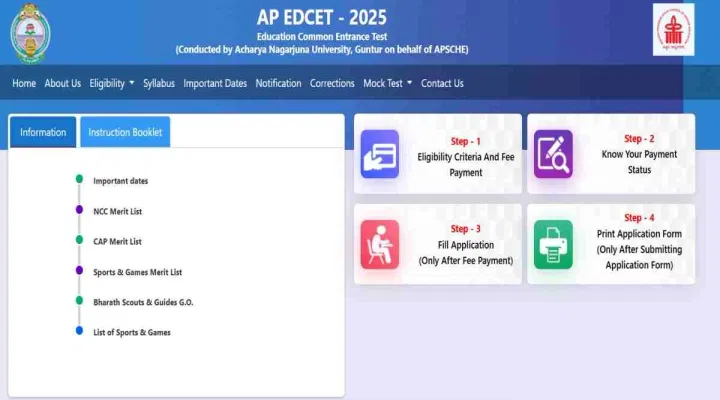Switch to the Information tab
720x400 pixels.
click(43, 132)
